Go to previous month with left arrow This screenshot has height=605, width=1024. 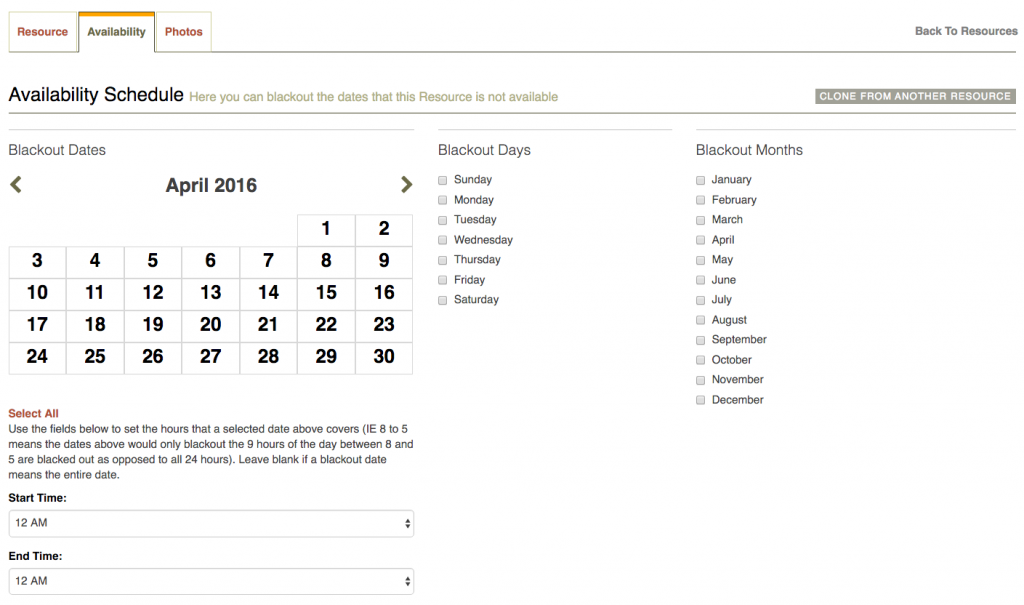pos(16,185)
